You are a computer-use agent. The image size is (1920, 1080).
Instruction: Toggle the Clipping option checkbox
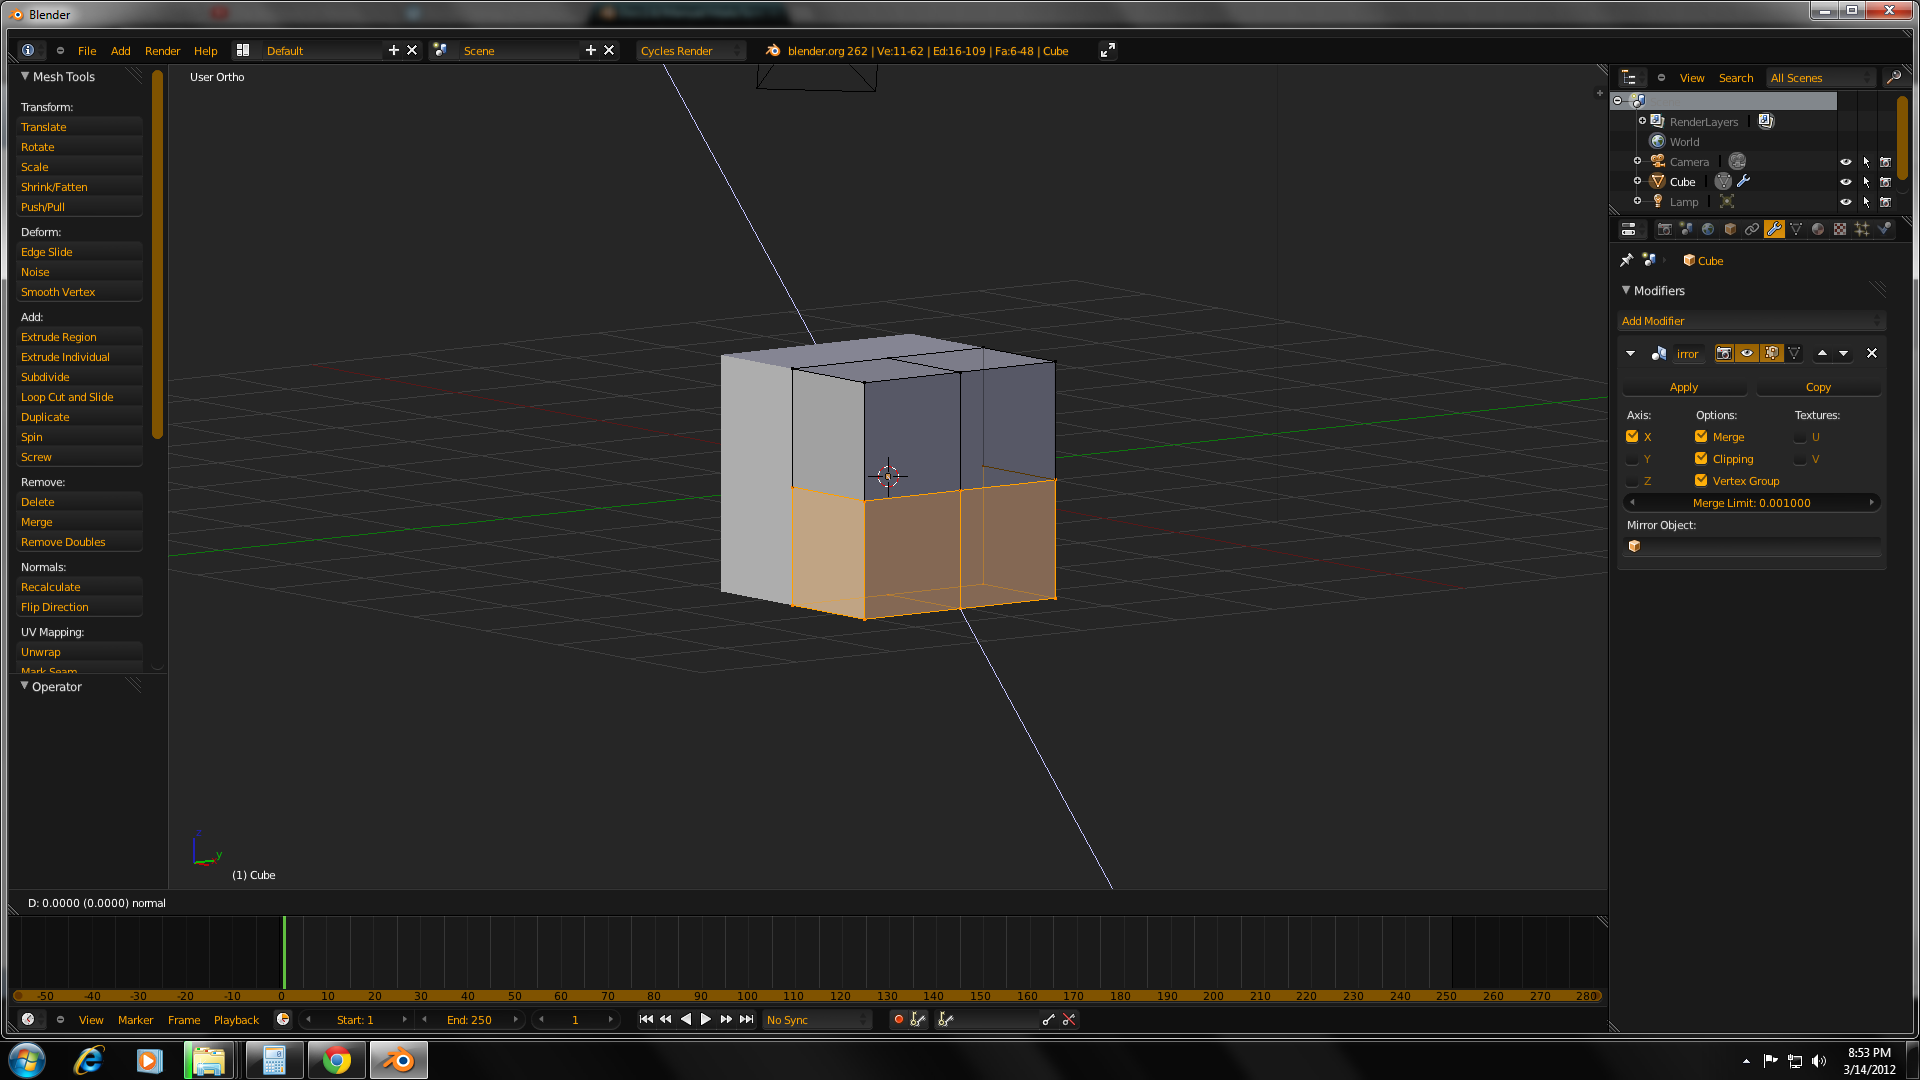[x=1701, y=459]
